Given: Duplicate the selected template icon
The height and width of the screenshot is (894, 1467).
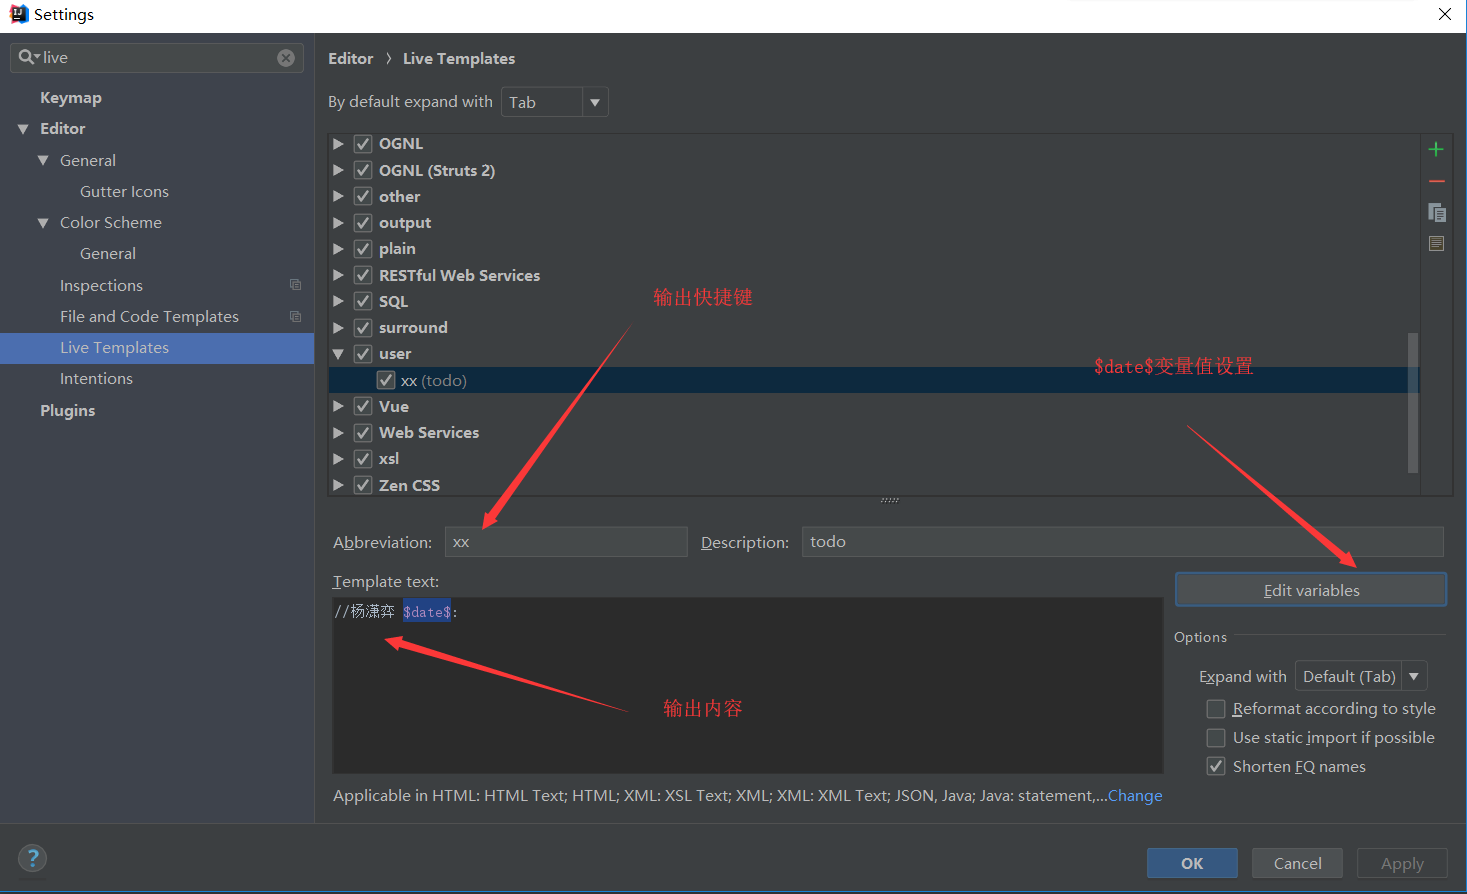Looking at the screenshot, I should [1436, 212].
